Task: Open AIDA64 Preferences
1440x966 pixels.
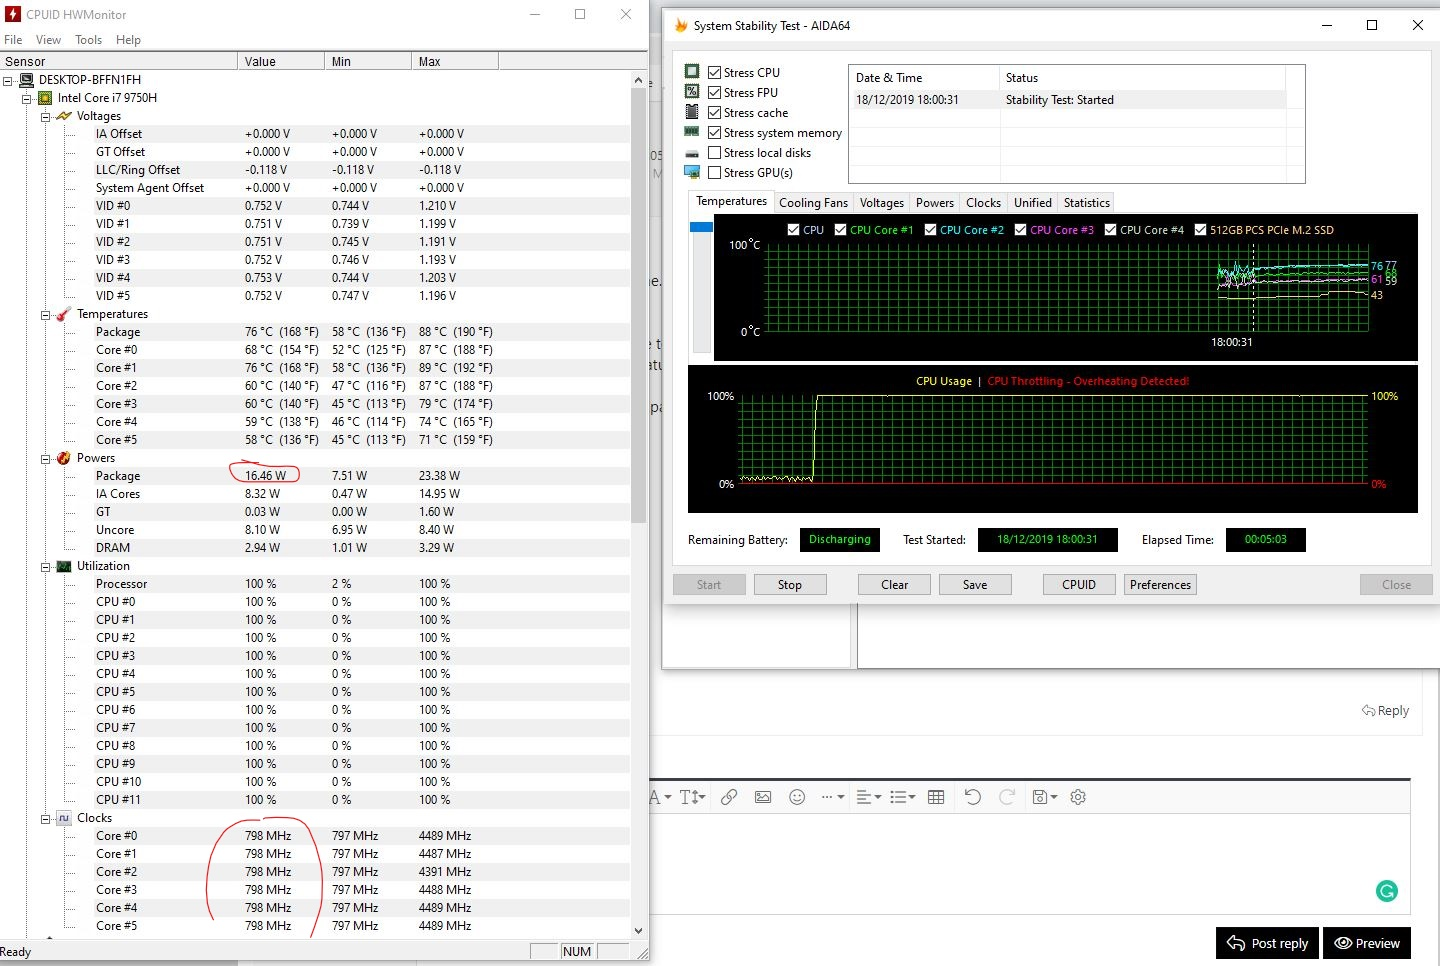Action: [x=1160, y=585]
